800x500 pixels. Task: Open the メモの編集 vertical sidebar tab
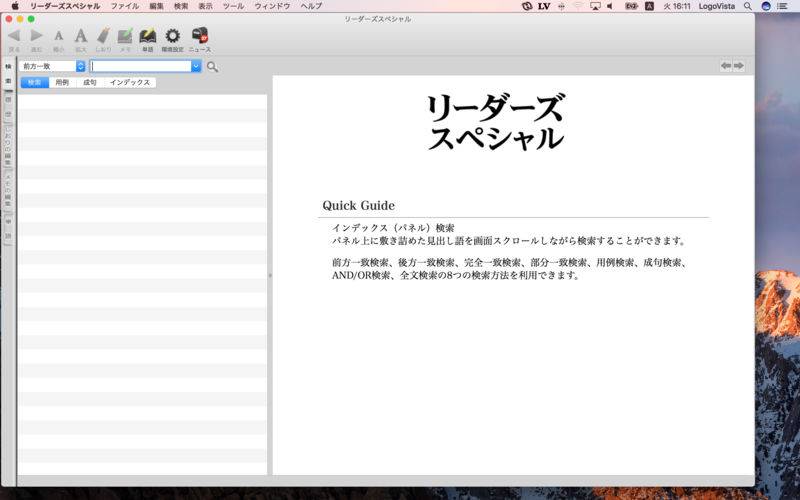8,190
